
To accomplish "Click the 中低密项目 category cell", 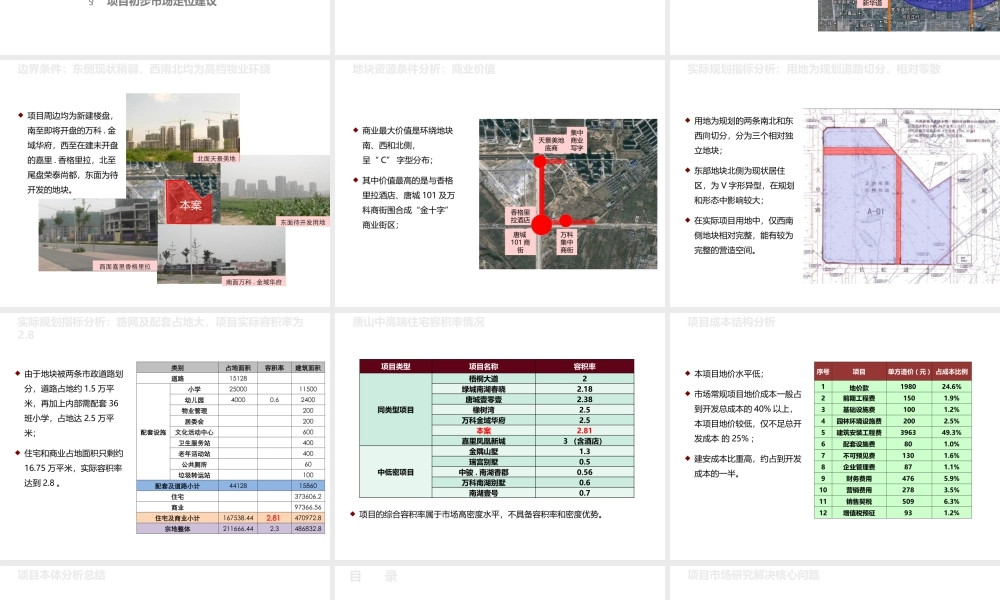I will (x=395, y=472).
